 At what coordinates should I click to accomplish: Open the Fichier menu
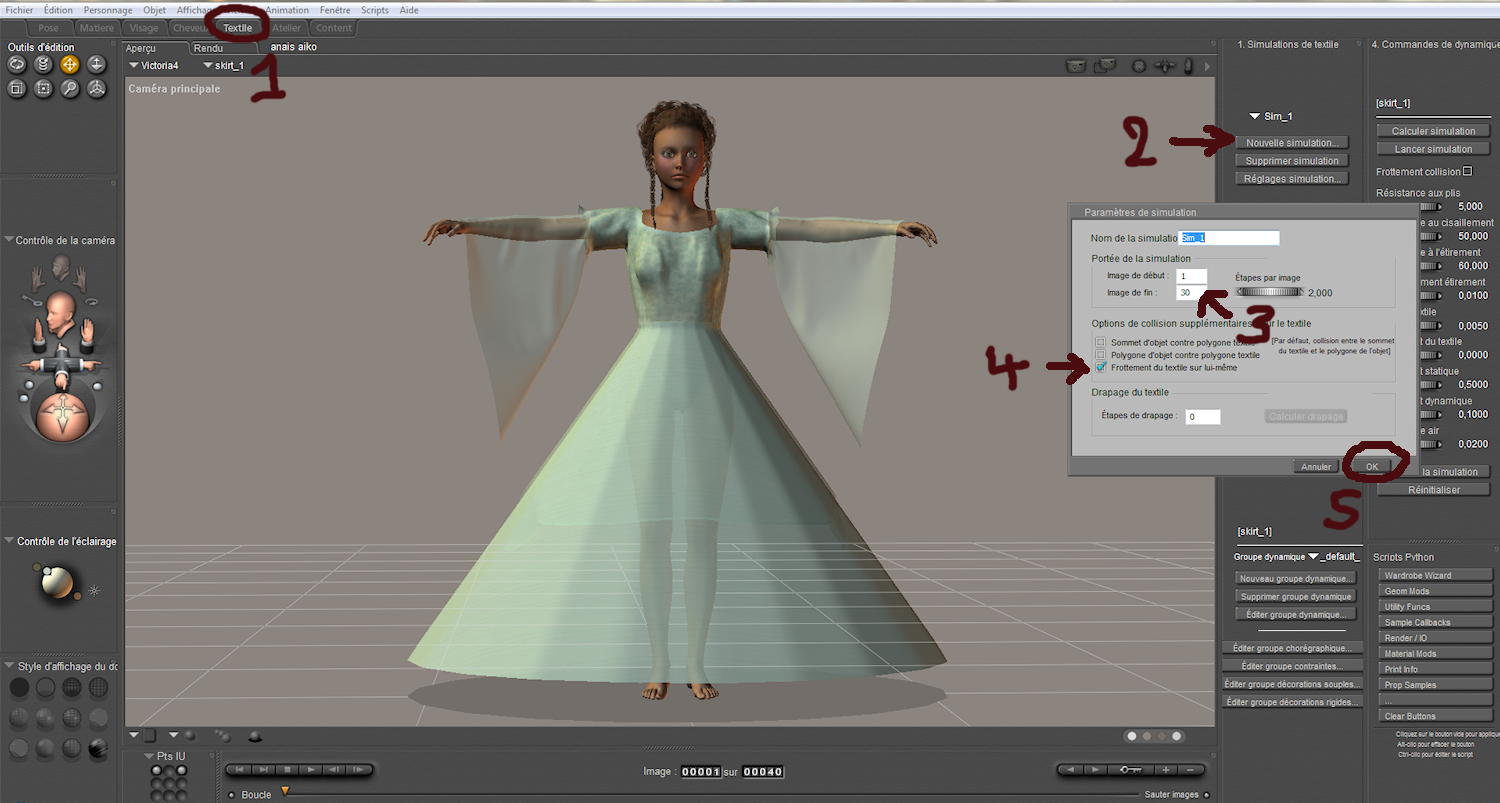[19, 9]
